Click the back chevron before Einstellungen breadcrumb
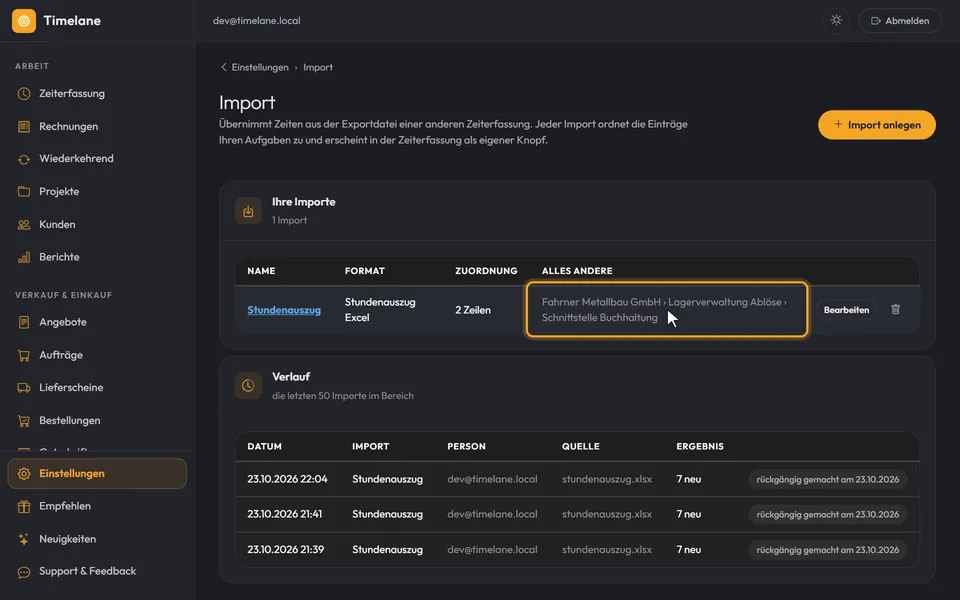960x600 pixels. click(x=223, y=67)
